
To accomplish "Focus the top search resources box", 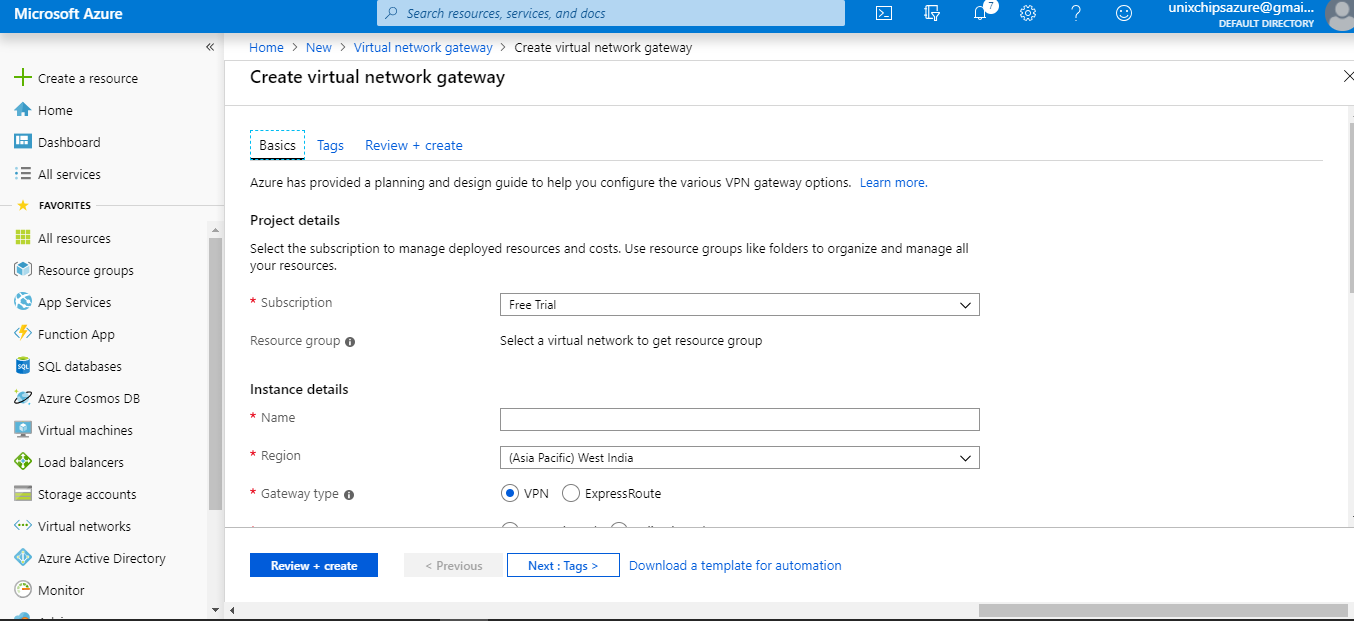I will pos(610,13).
